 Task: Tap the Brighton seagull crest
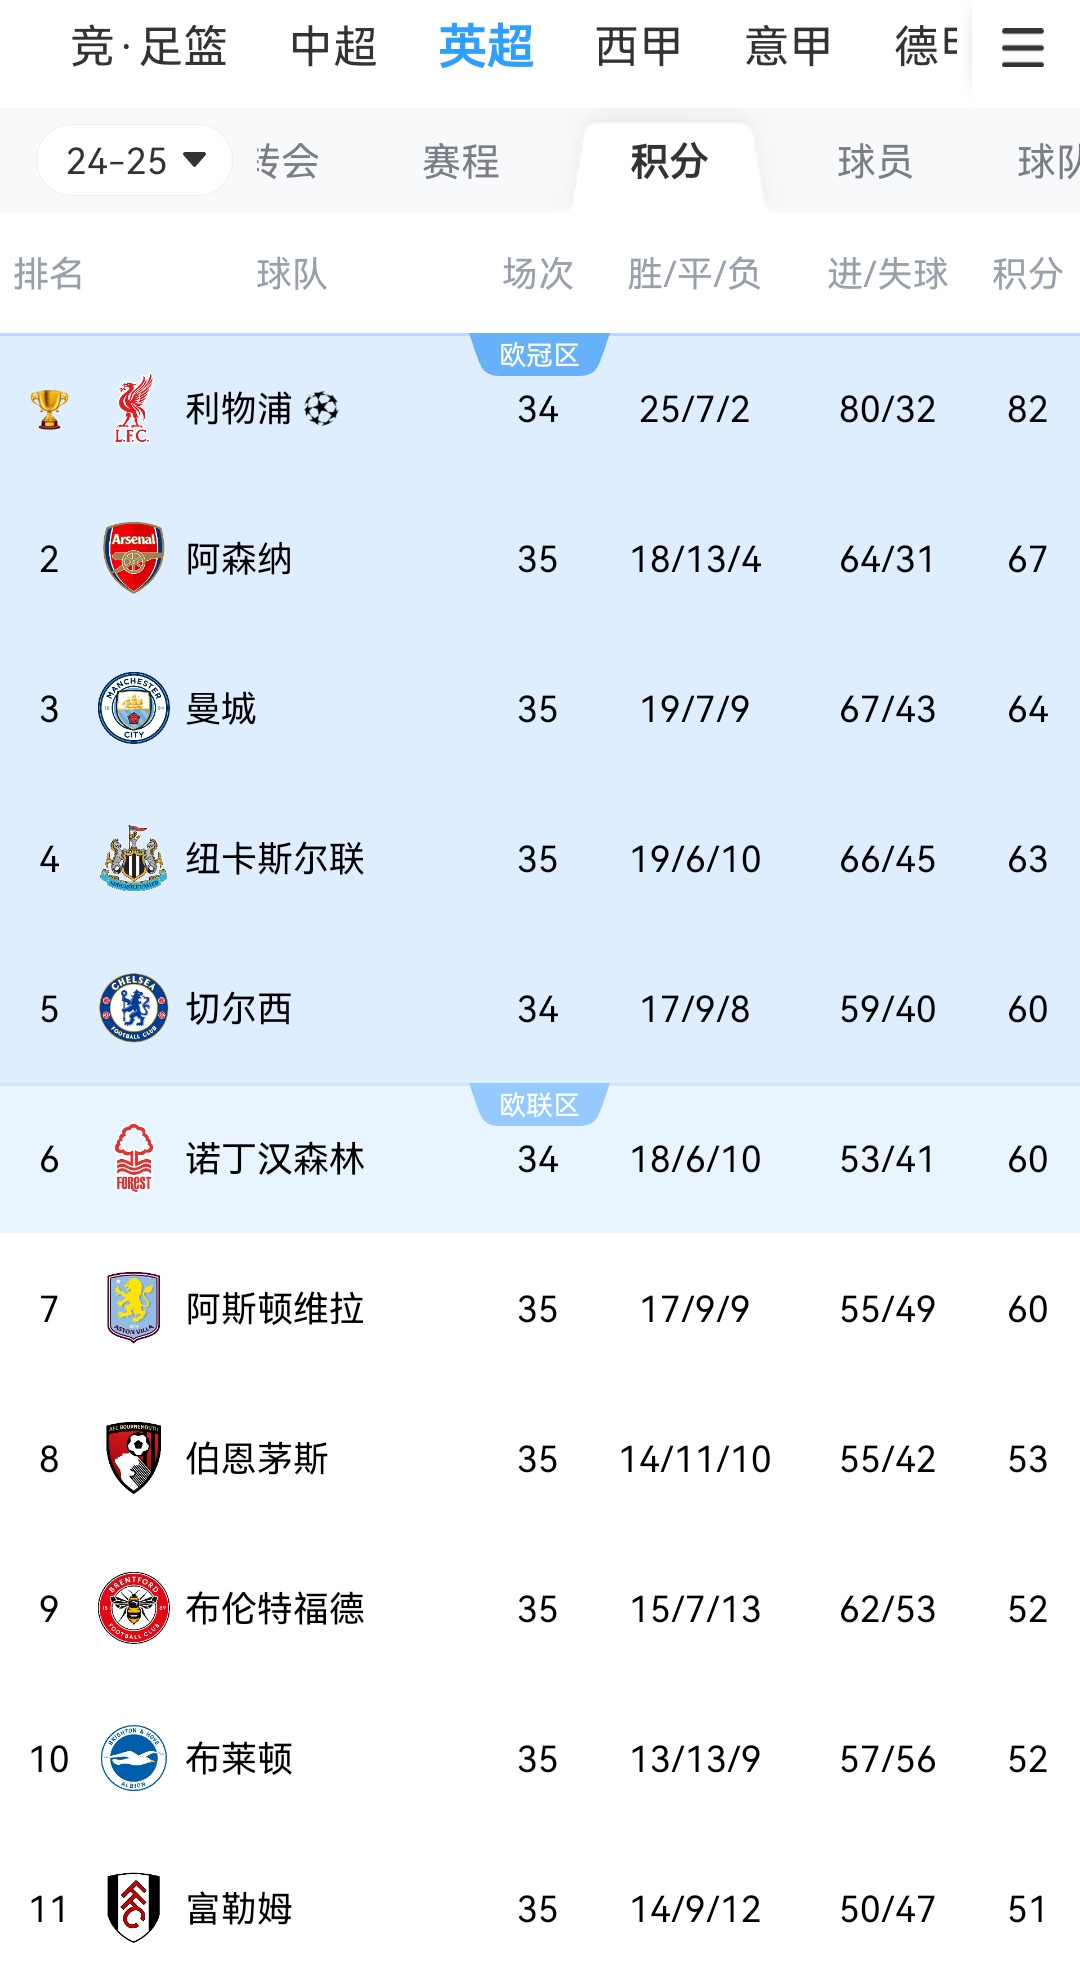[133, 1758]
